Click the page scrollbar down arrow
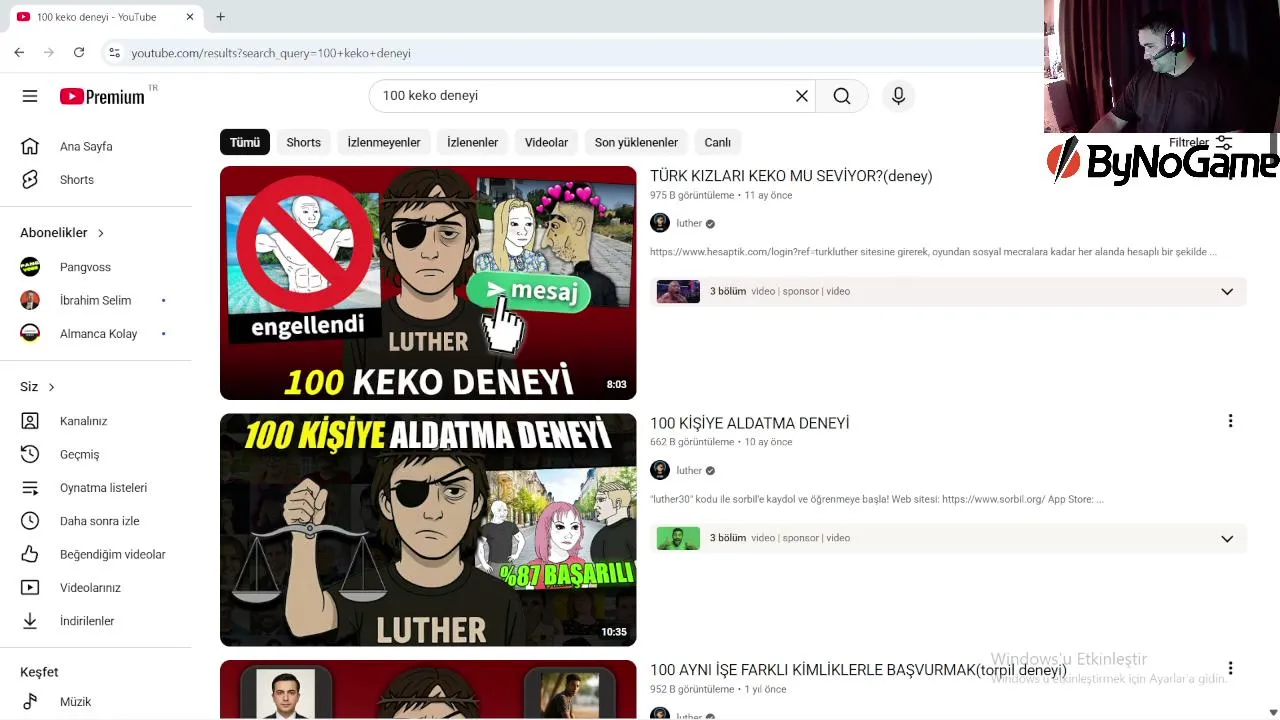The width and height of the screenshot is (1280, 720). click(1273, 712)
